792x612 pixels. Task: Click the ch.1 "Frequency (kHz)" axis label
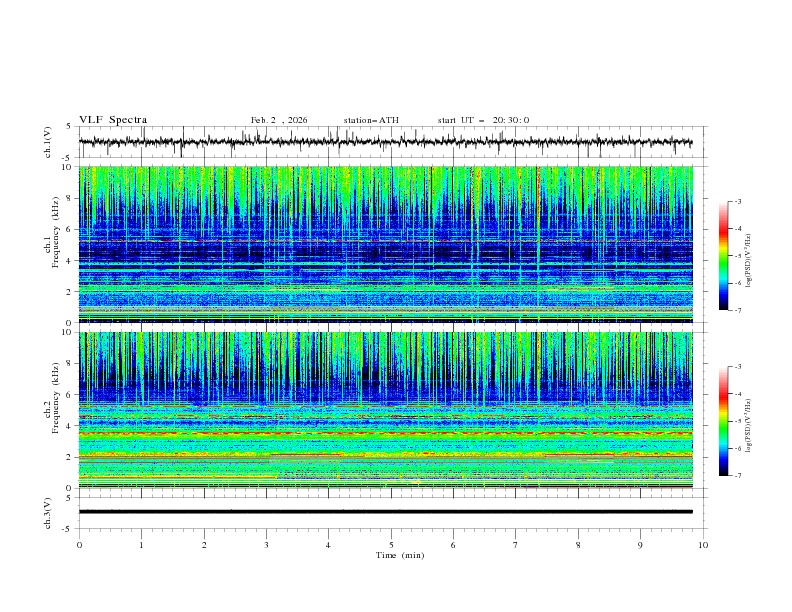(55, 230)
